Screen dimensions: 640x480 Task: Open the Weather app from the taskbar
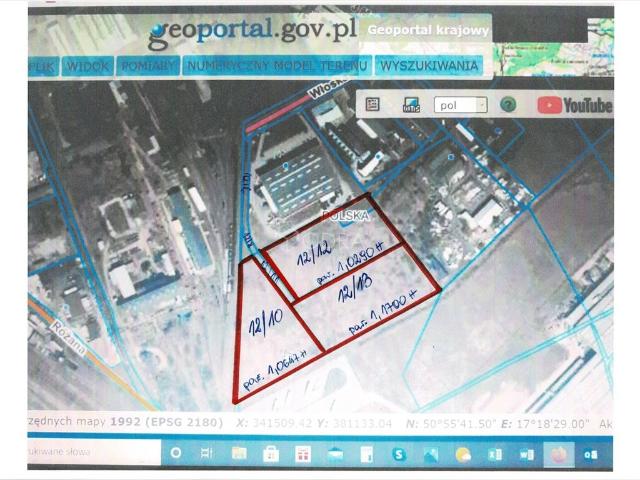[463, 454]
